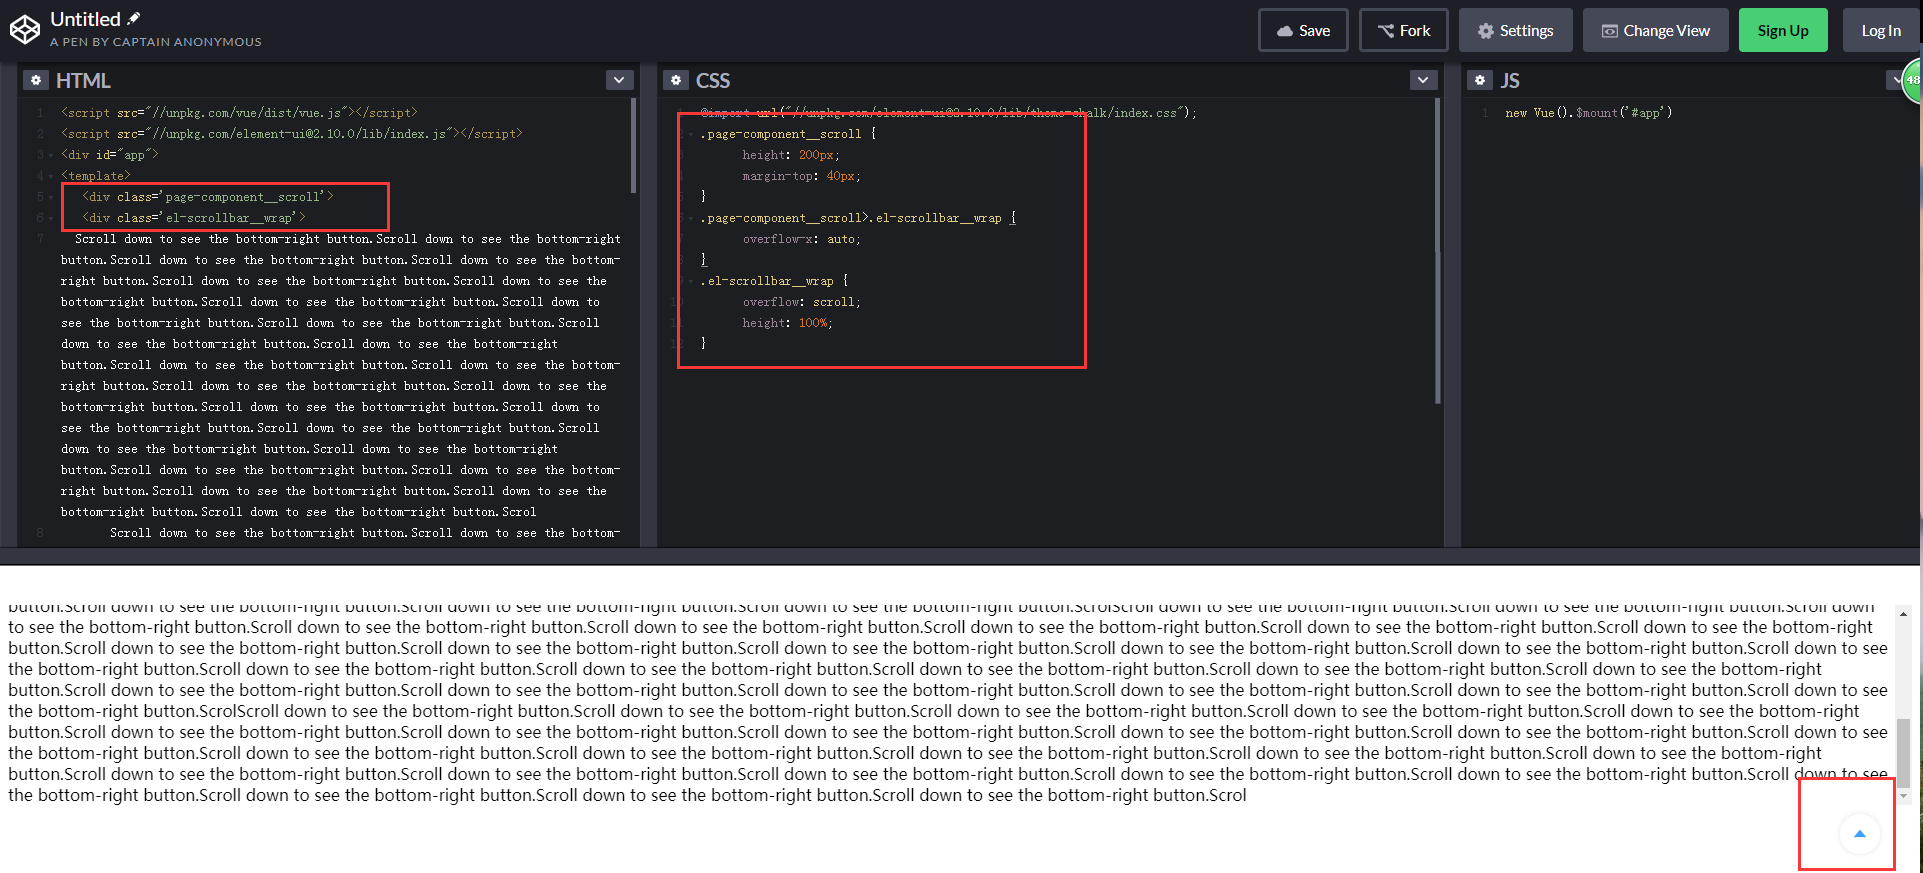Fold the .el-scrollbar__wrap CSS rule
This screenshot has height=873, width=1923.
pyautogui.click(x=690, y=281)
